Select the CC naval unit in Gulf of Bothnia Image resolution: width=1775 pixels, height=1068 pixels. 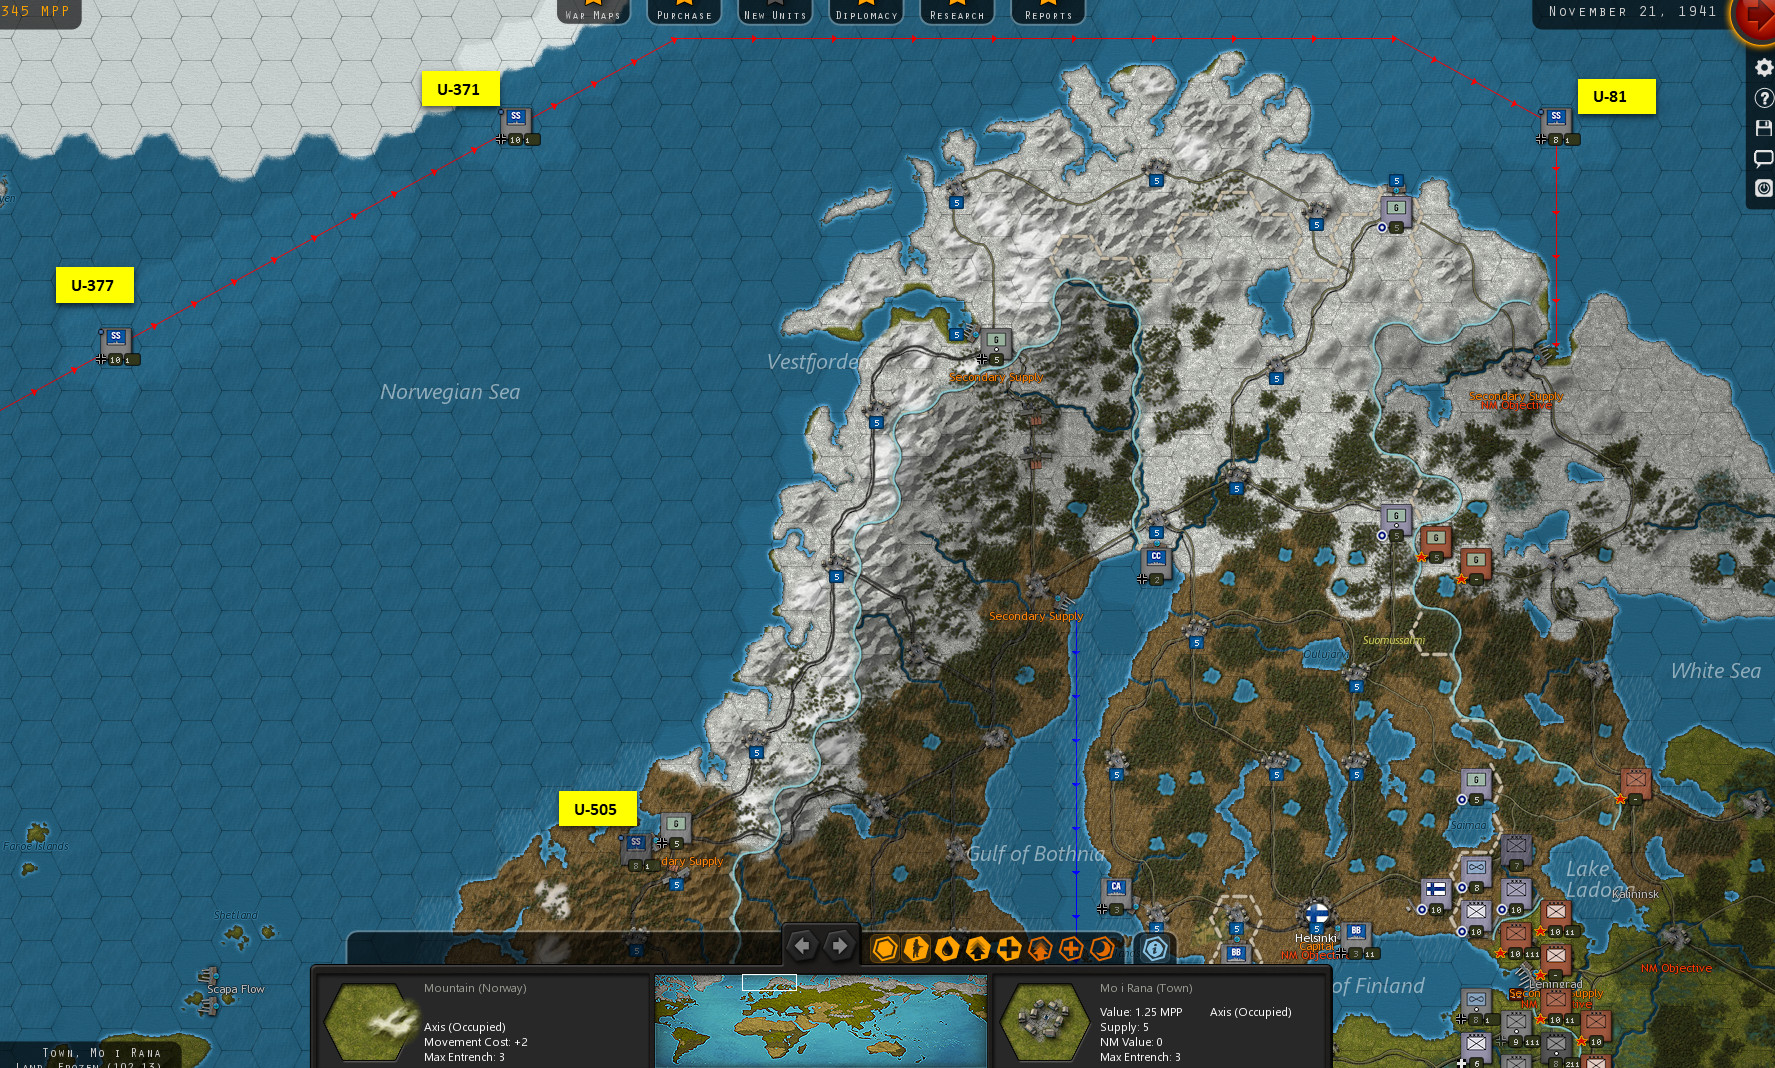click(x=1156, y=564)
